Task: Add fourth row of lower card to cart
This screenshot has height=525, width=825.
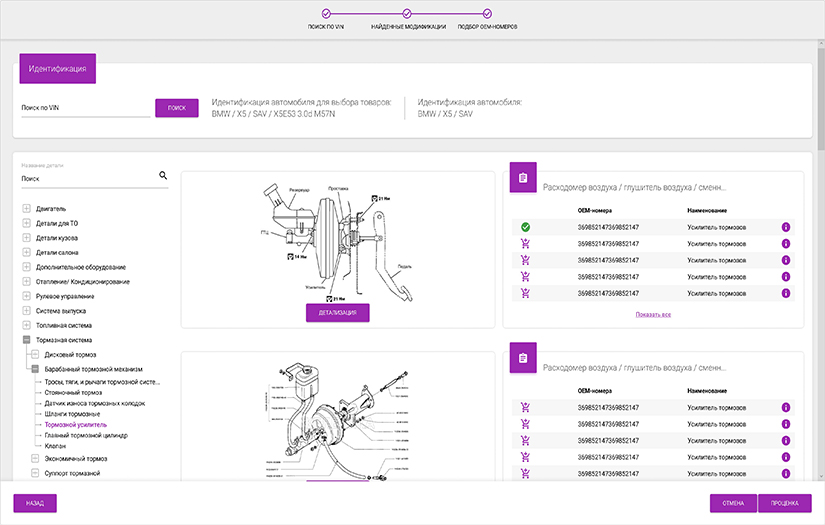Action: (525, 457)
